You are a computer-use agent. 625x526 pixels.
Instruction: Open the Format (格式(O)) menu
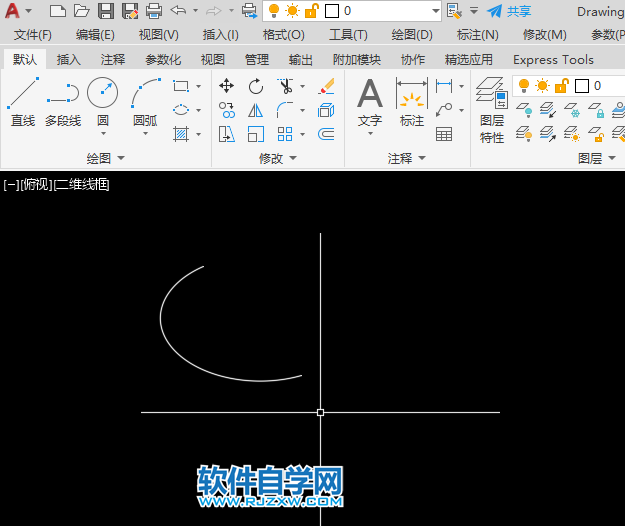tap(283, 34)
